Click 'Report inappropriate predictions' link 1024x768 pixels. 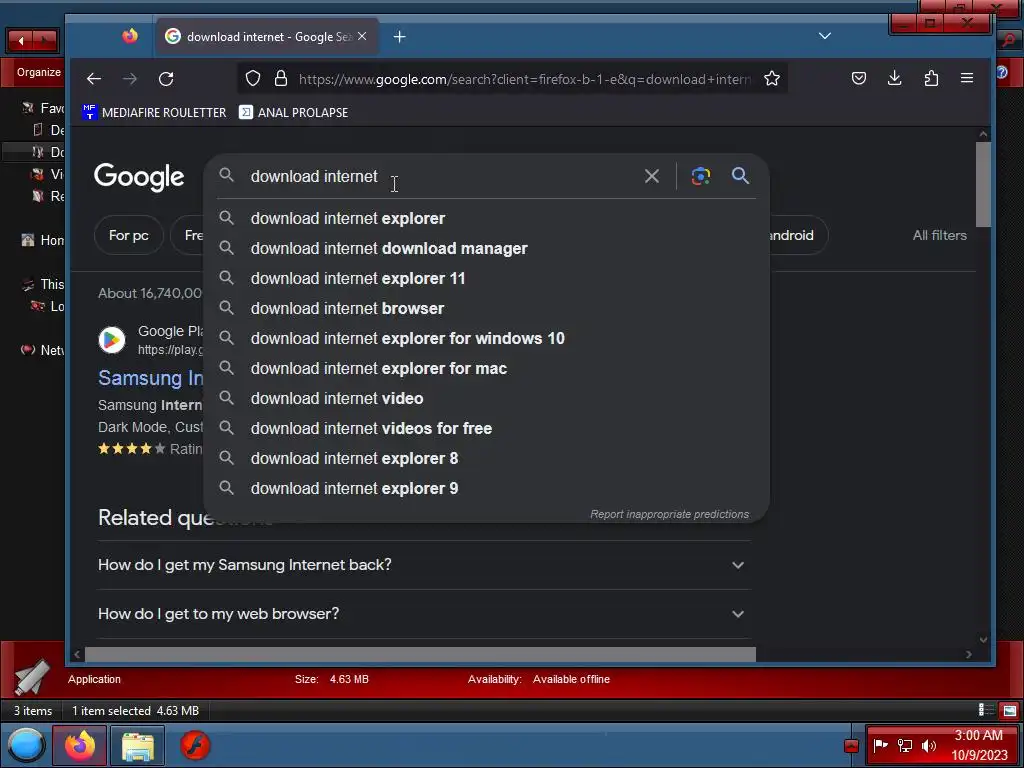point(669,514)
